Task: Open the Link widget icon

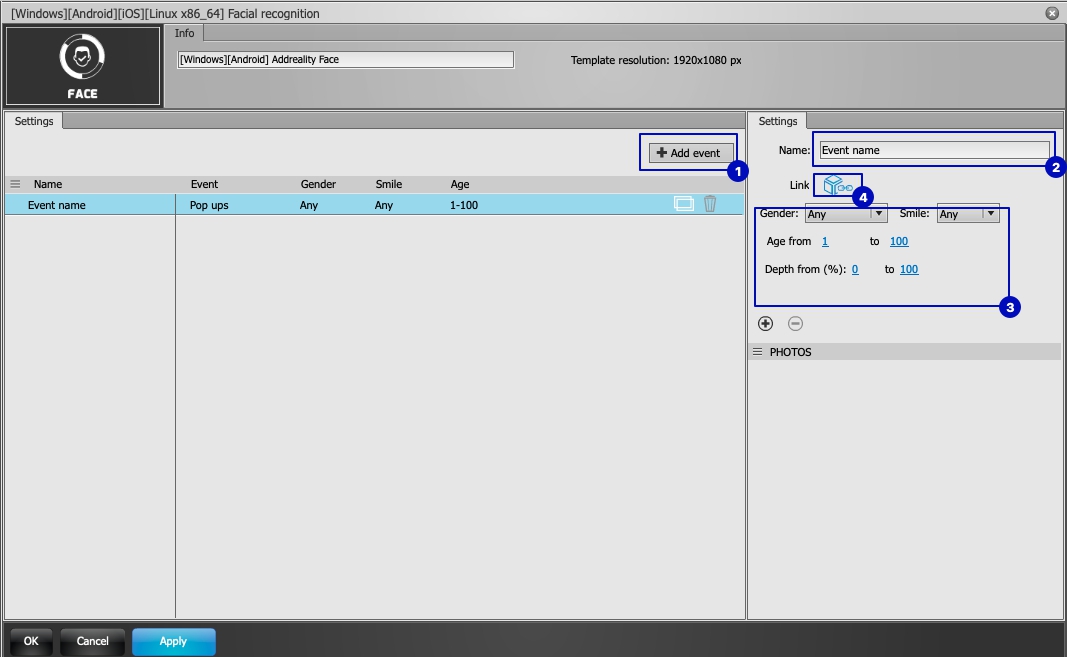Action: click(838, 185)
